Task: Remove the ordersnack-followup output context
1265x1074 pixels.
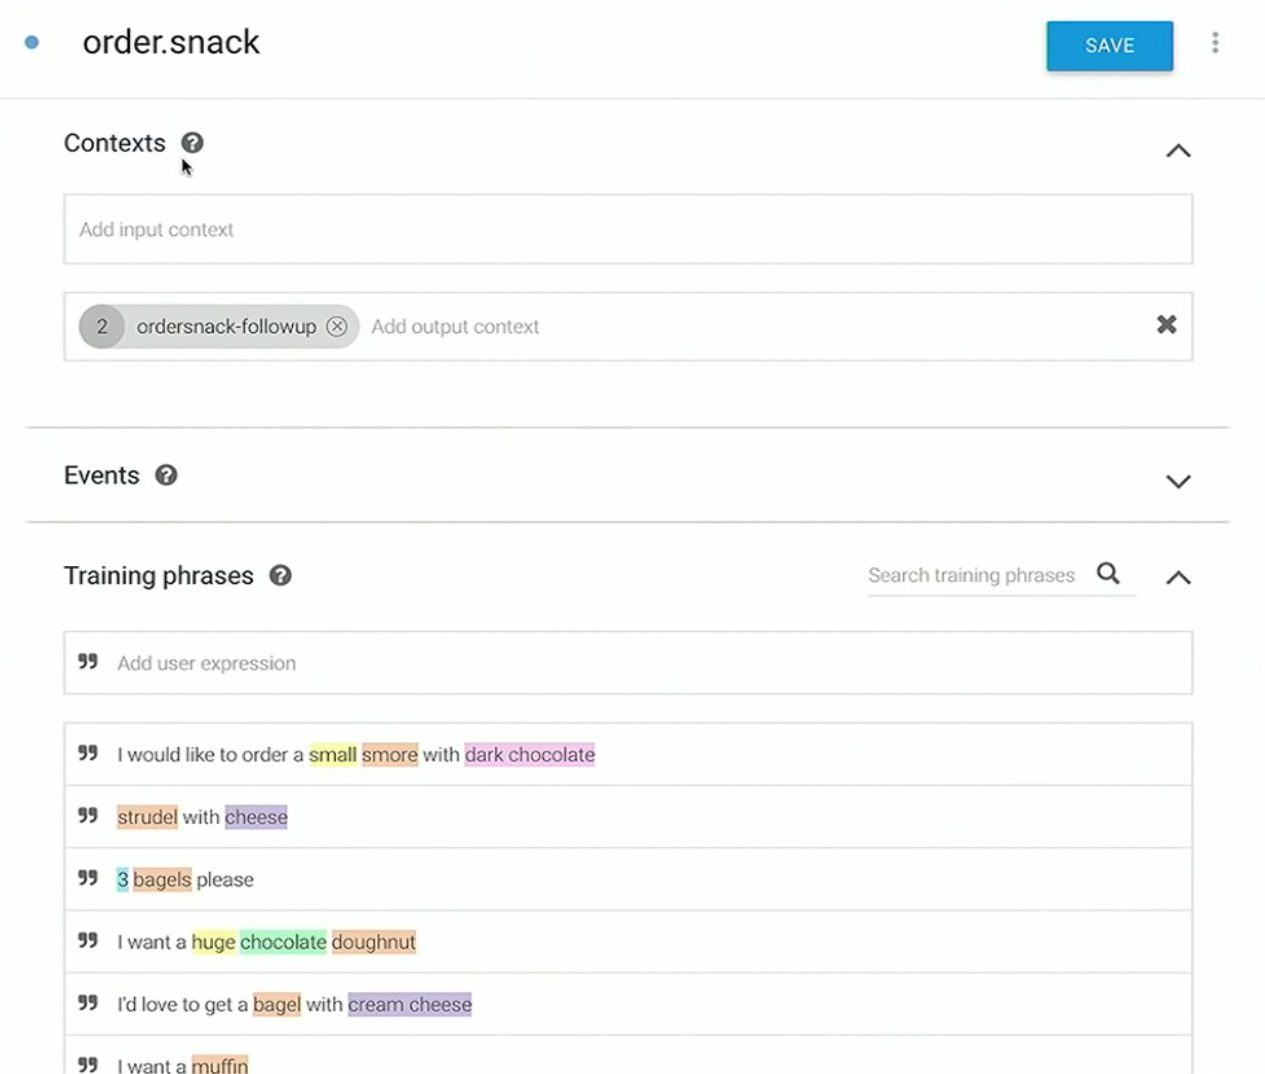Action: coord(337,326)
